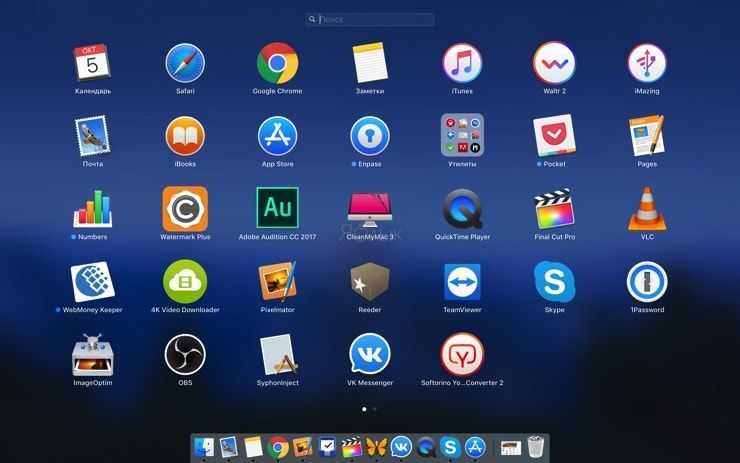Select the first Launchpad page dot
The height and width of the screenshot is (463, 740).
[364, 409]
